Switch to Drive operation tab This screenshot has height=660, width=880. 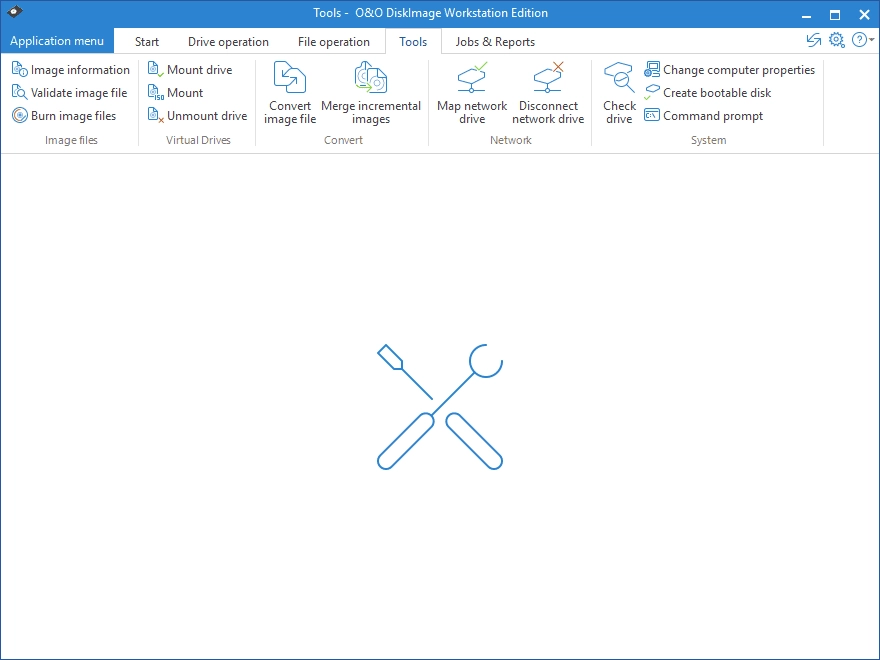coord(228,42)
